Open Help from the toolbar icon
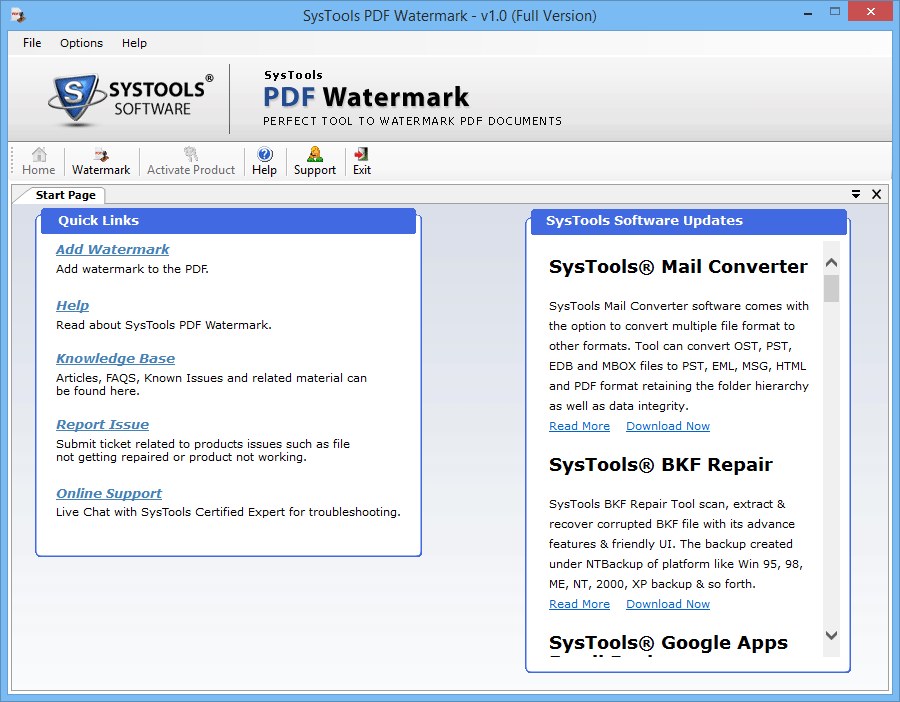The width and height of the screenshot is (900, 702). (264, 161)
